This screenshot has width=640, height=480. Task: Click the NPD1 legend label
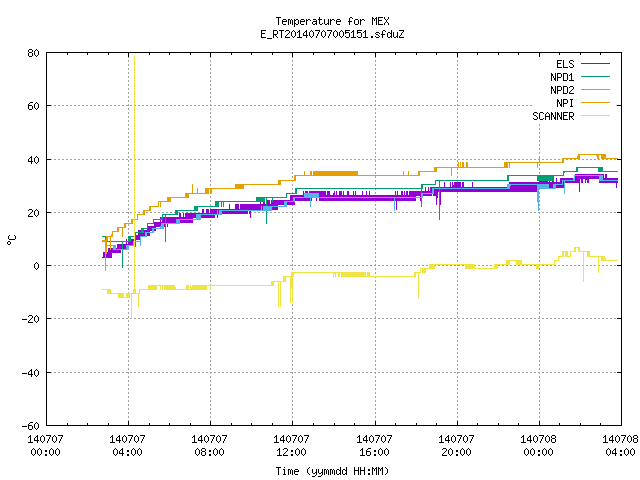(562, 77)
